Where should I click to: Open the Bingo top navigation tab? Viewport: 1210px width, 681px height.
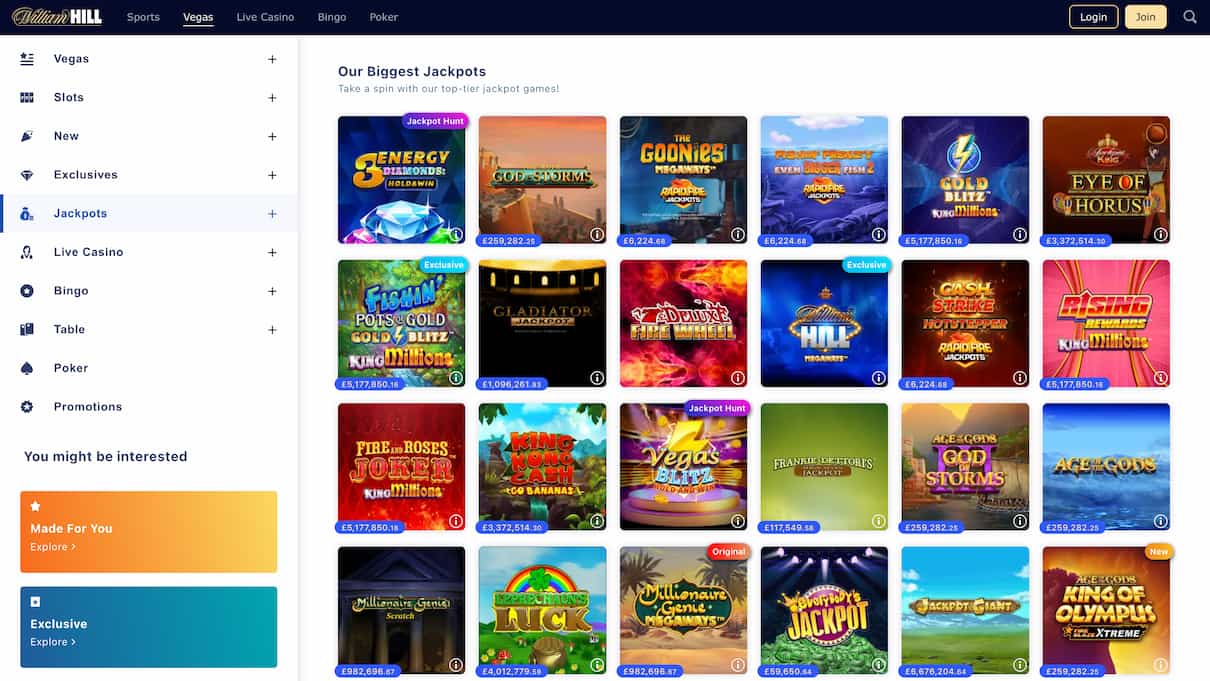click(x=332, y=17)
